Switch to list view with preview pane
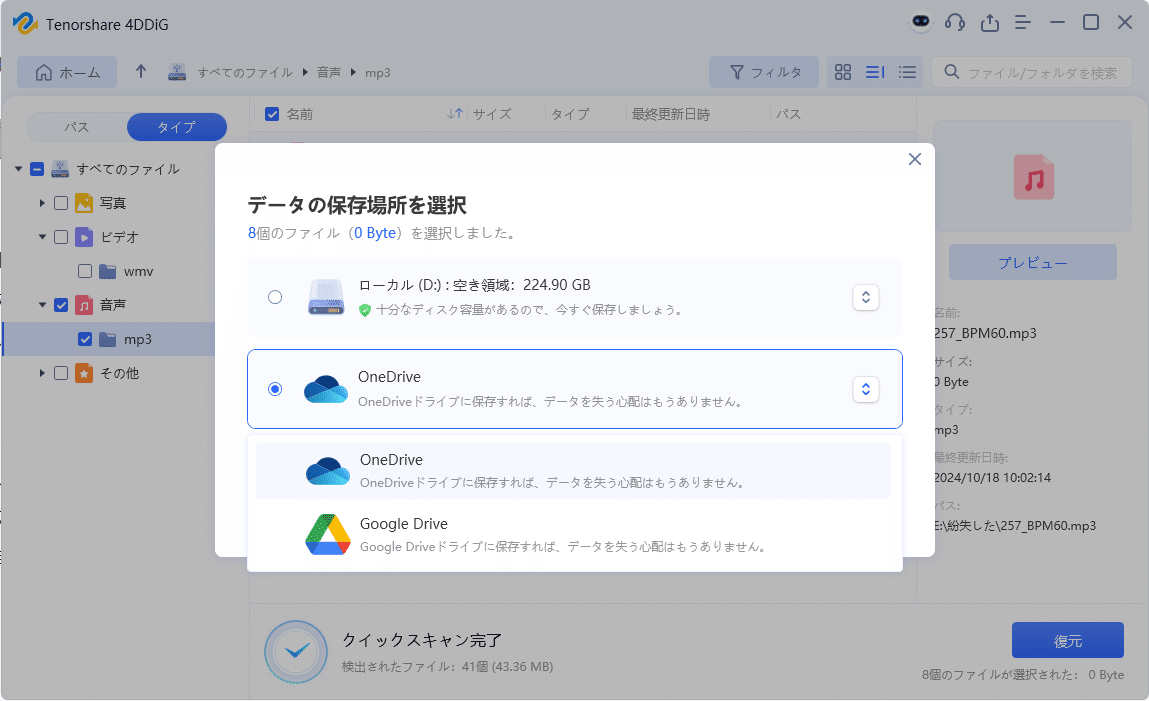 [x=875, y=72]
